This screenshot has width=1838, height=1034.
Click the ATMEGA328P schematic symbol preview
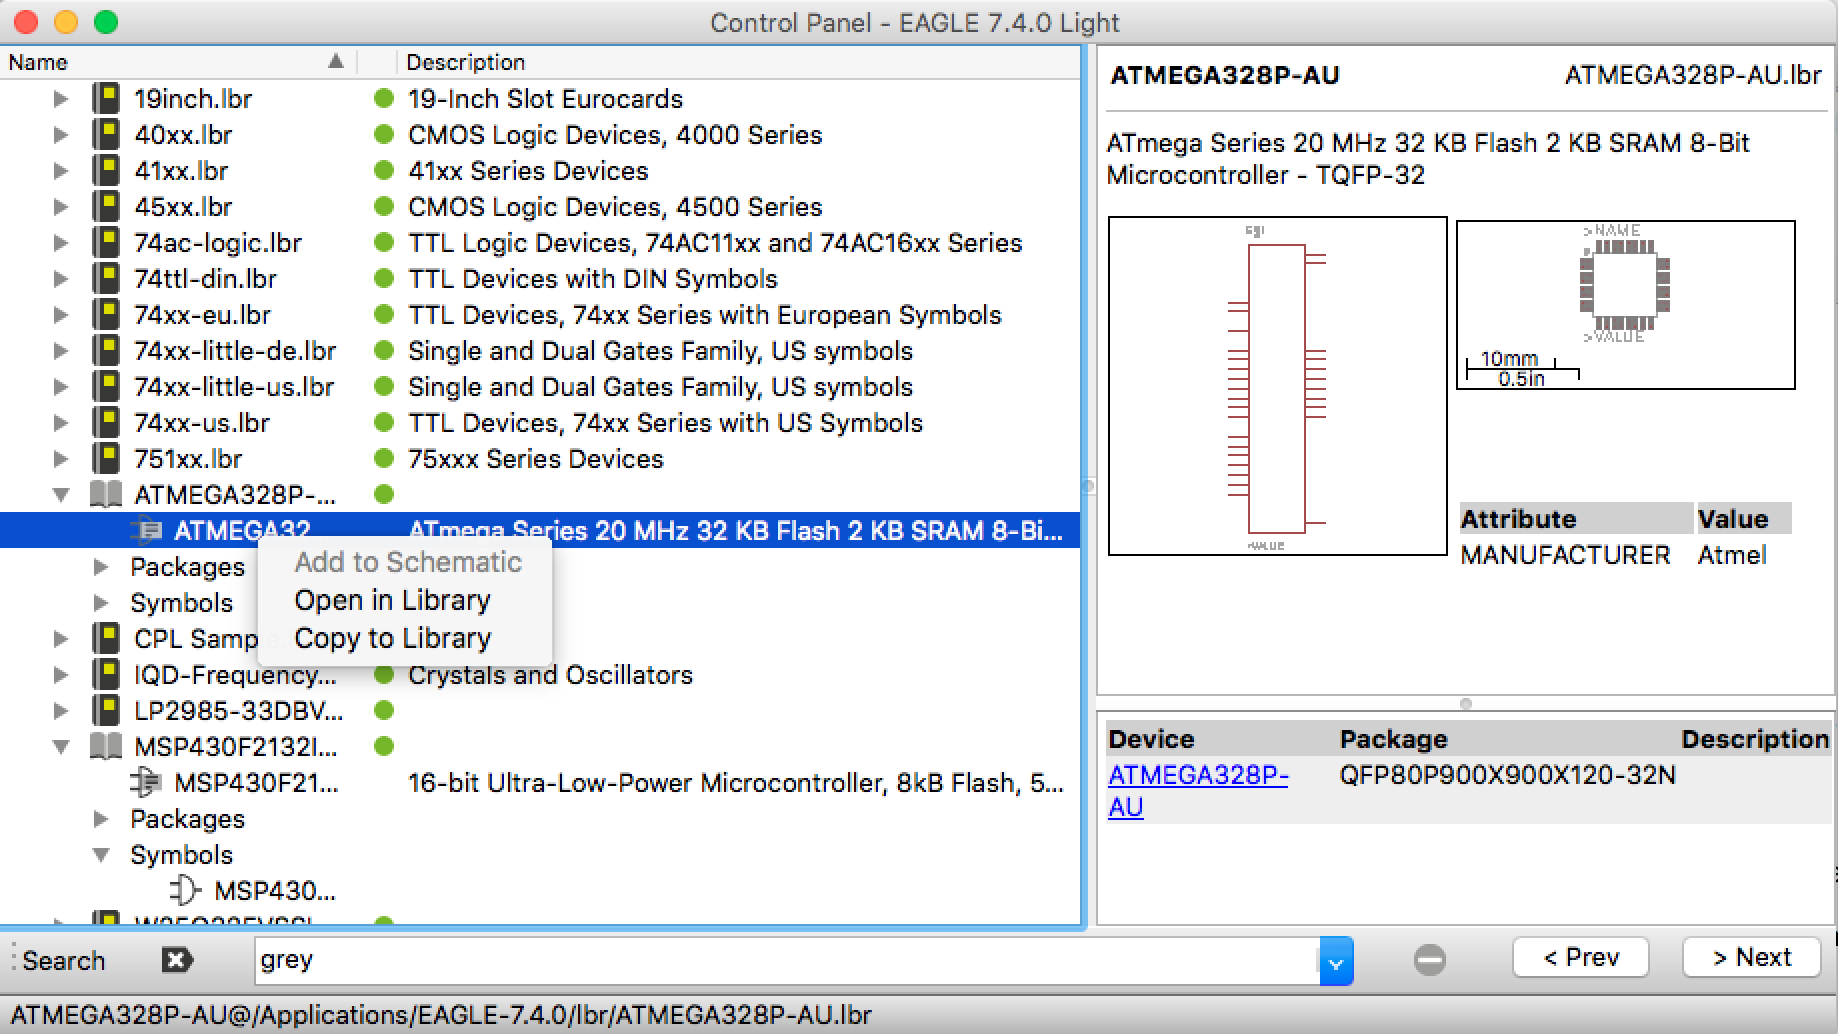(x=1277, y=386)
